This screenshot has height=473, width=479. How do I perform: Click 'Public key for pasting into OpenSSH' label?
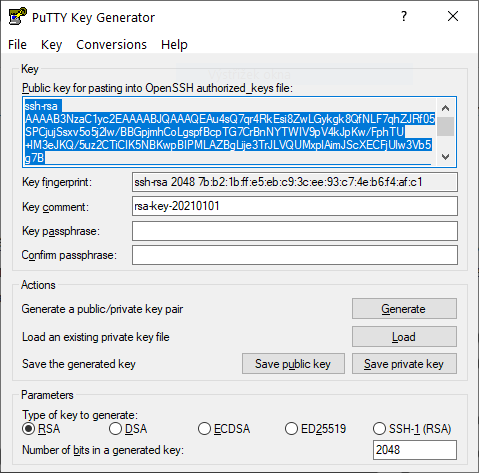(157, 88)
